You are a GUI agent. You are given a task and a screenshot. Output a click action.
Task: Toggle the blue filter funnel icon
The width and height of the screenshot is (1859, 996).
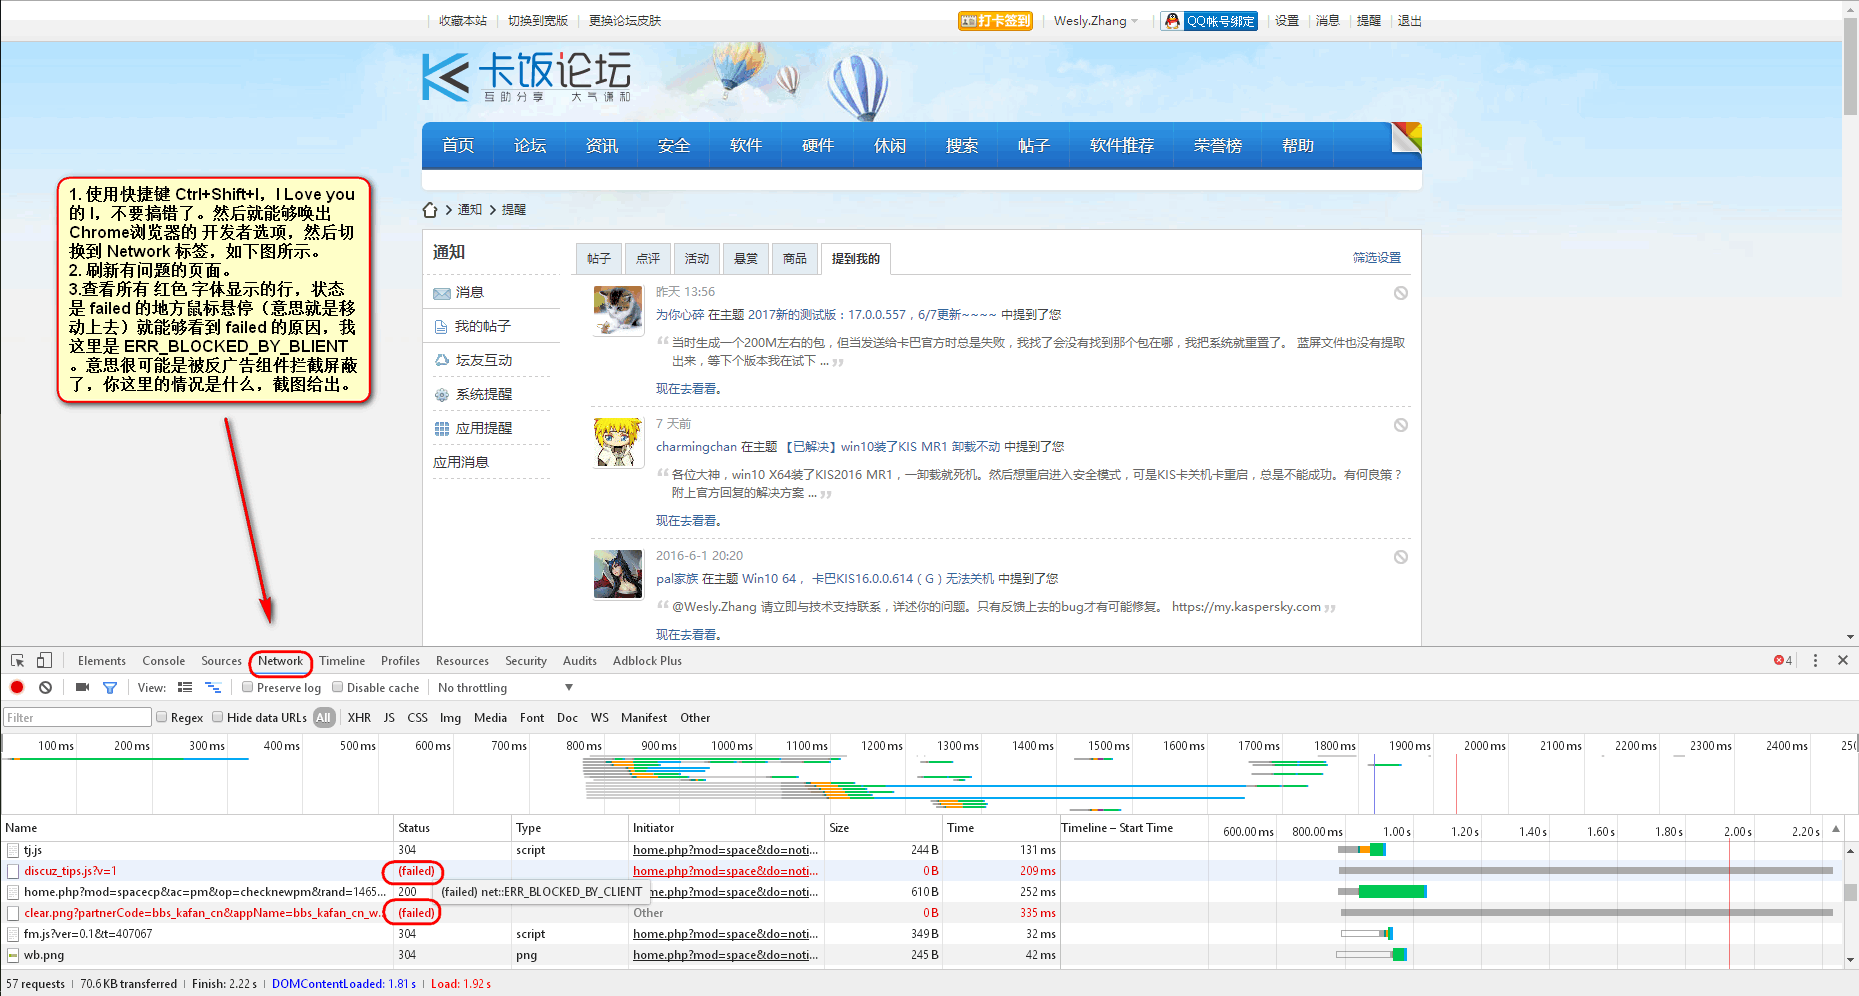tap(110, 687)
